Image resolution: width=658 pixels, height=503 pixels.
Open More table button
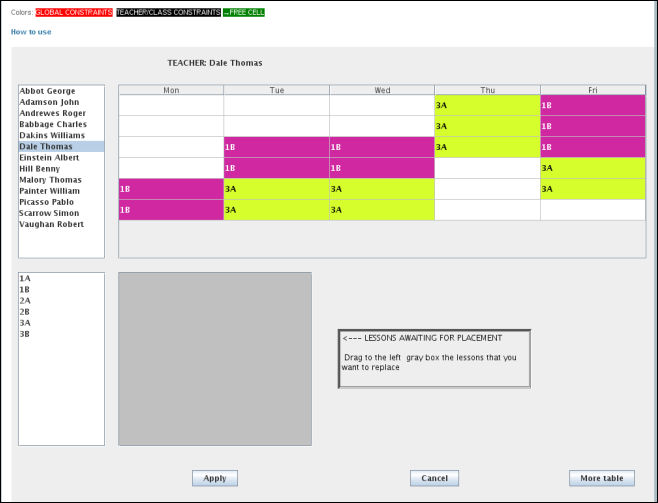coord(602,478)
